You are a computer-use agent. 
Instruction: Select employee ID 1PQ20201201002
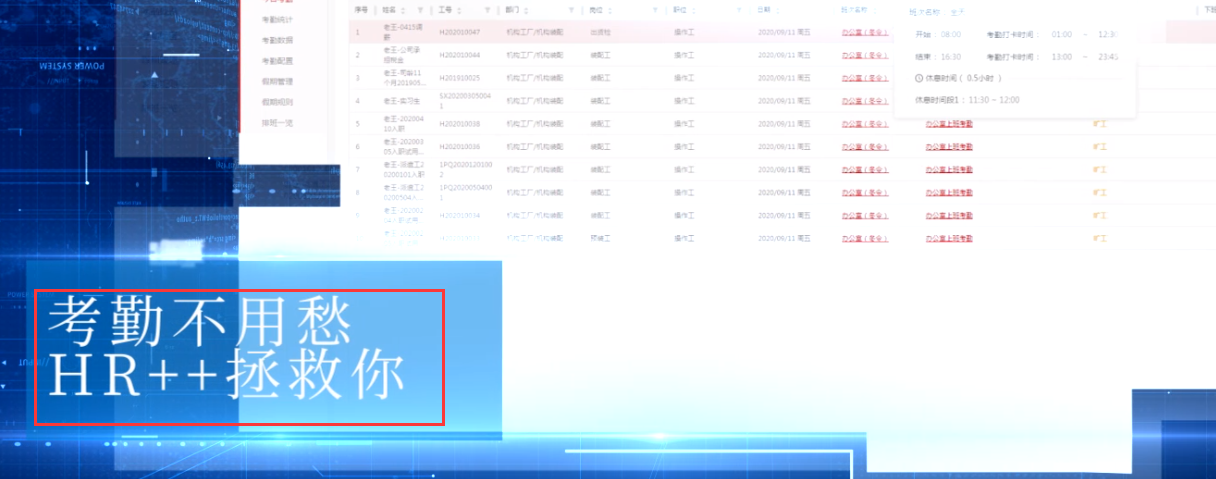(465, 169)
